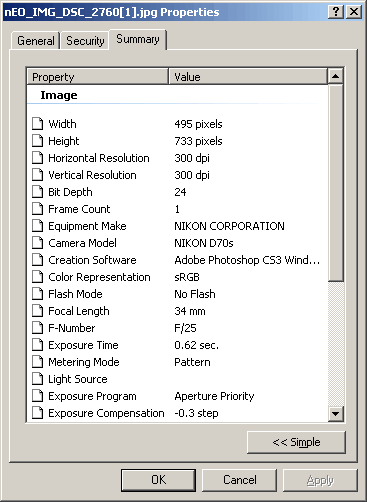This screenshot has width=367, height=502.
Task: Select the Summary tab
Action: tap(138, 39)
